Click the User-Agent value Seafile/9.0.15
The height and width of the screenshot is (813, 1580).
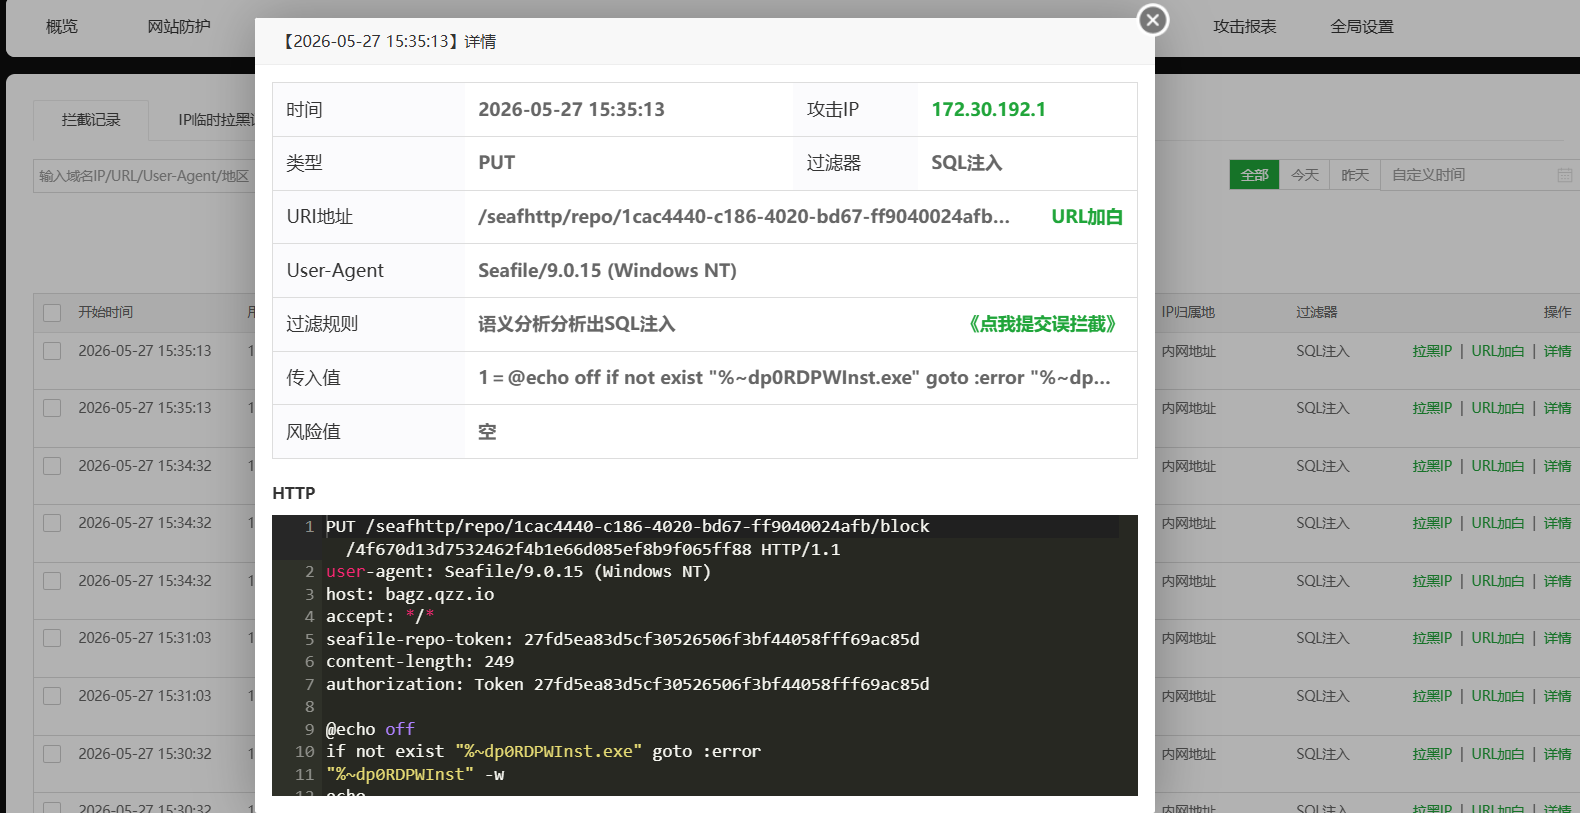point(607,271)
